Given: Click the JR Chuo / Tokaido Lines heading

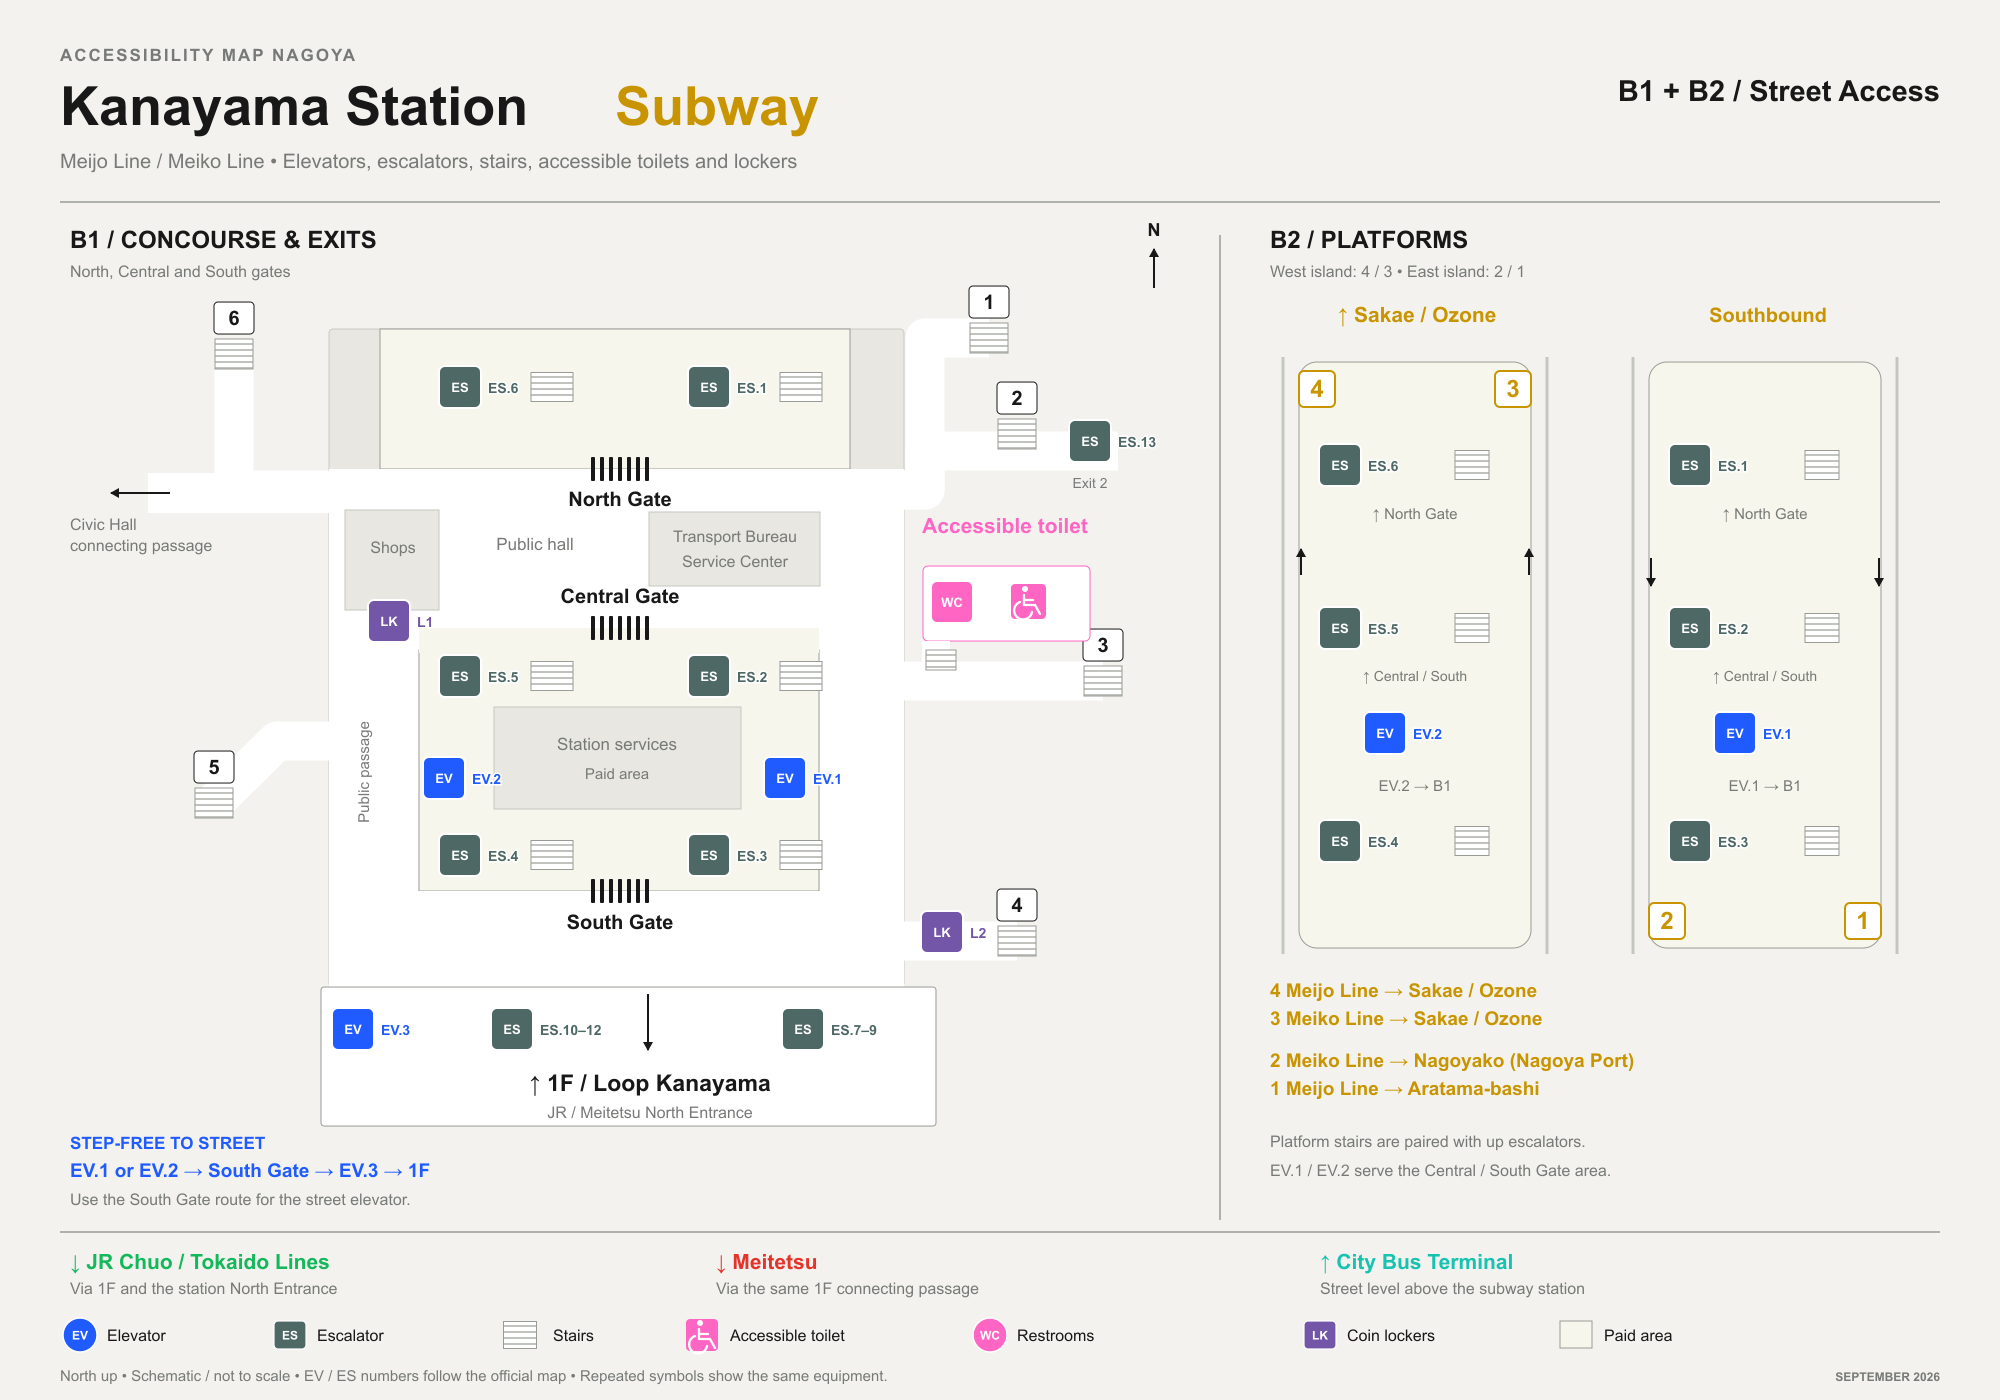Looking at the screenshot, I should [199, 1262].
